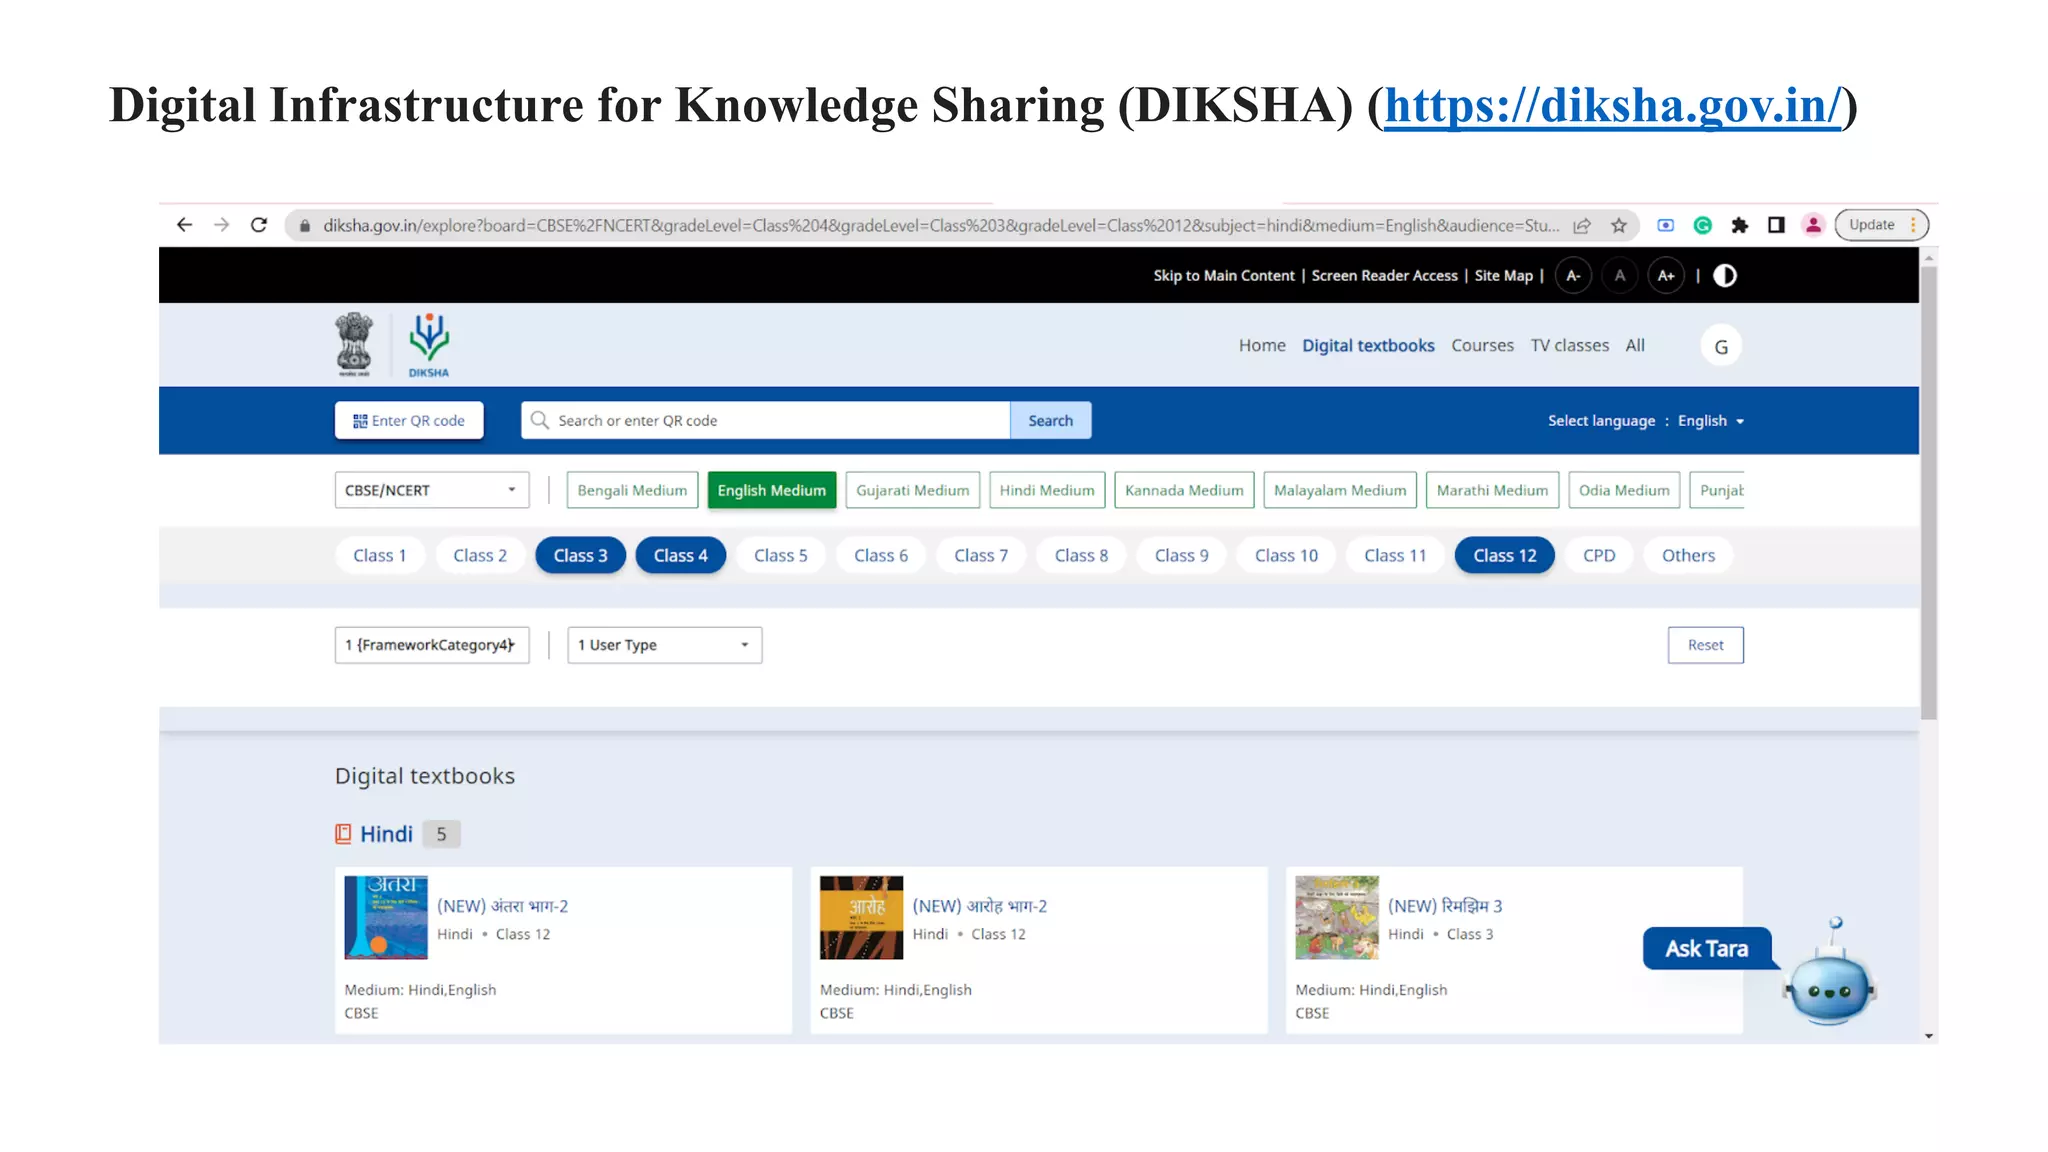Open the G user profile avatar

(x=1721, y=347)
